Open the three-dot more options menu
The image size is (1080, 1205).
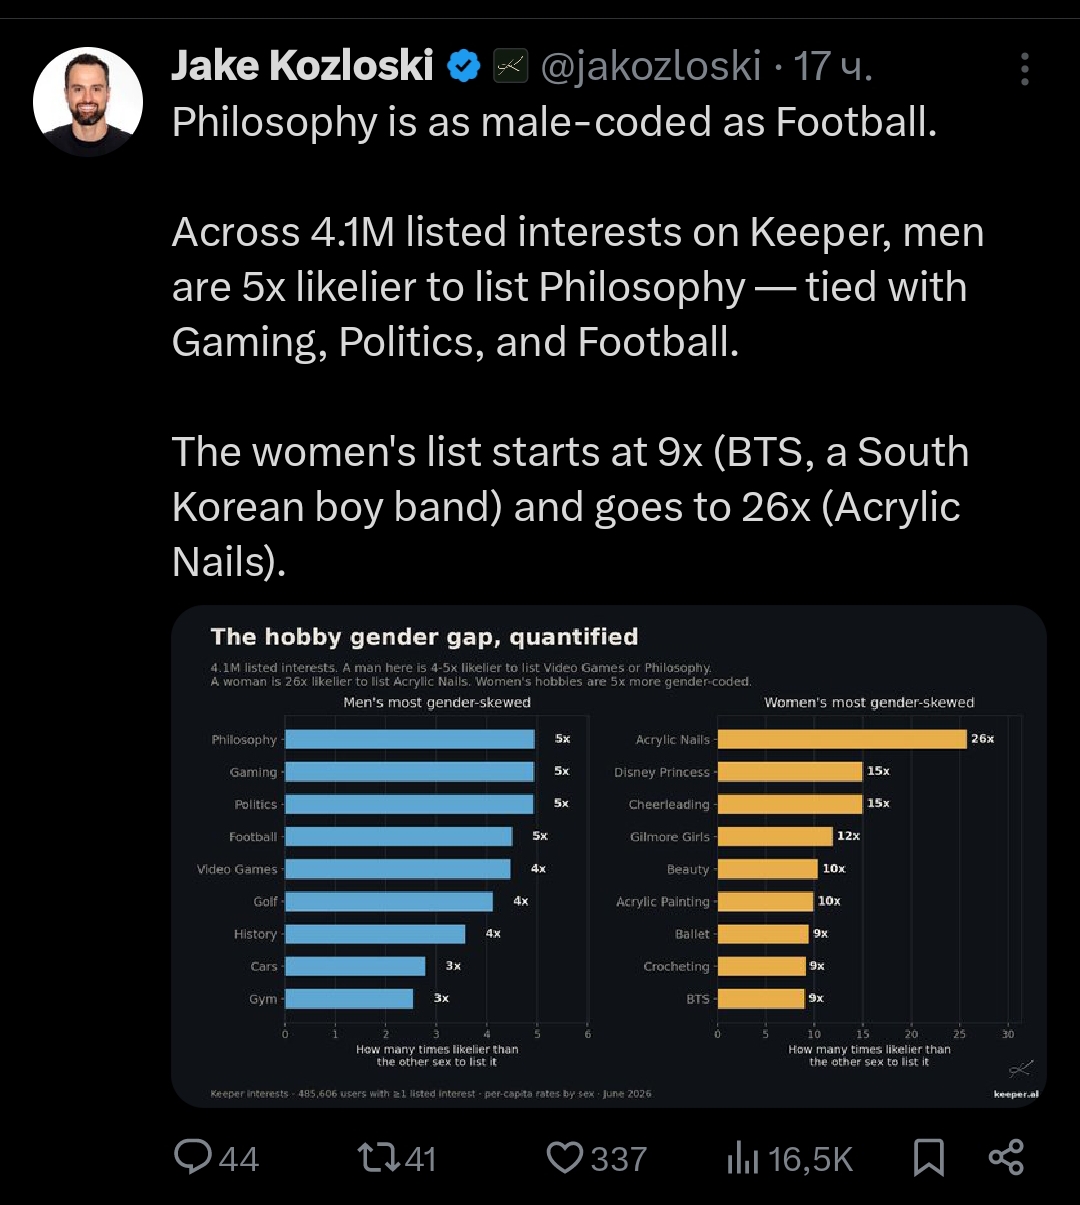click(x=1025, y=69)
